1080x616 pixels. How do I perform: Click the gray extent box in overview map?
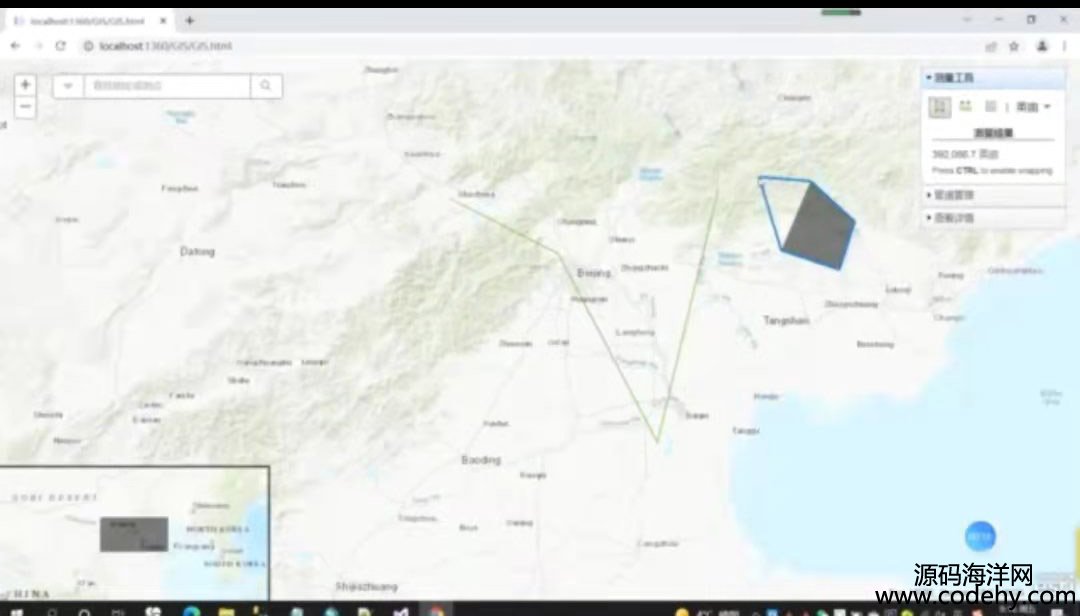point(134,534)
